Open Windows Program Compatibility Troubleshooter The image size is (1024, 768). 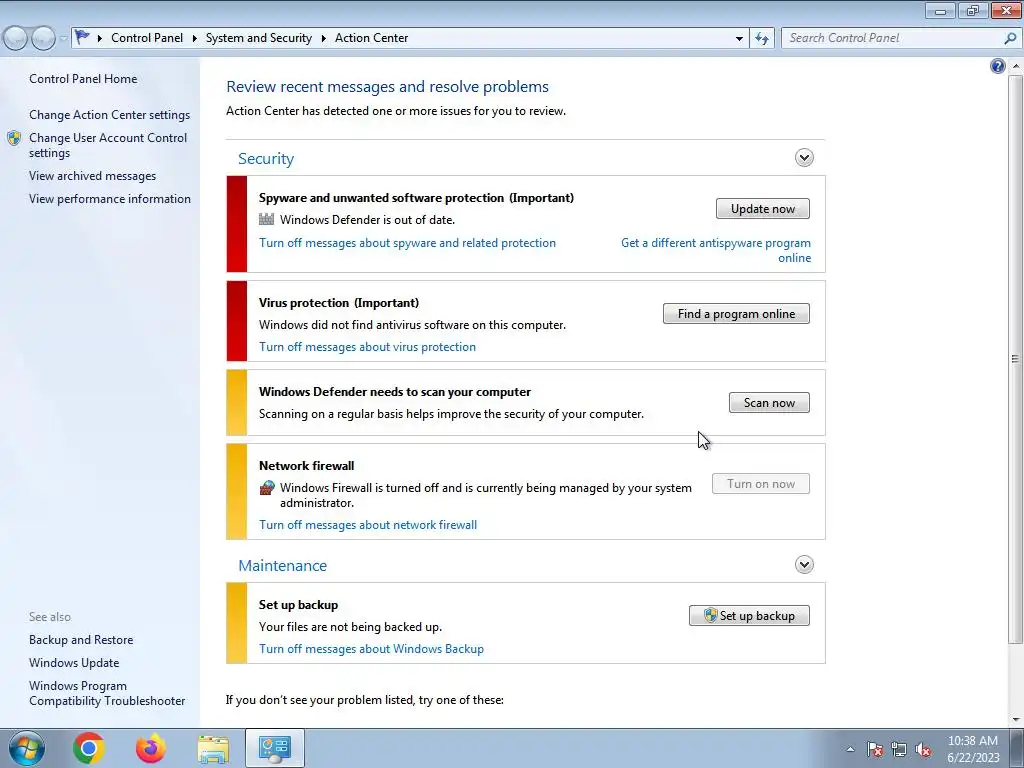pyautogui.click(x=107, y=694)
